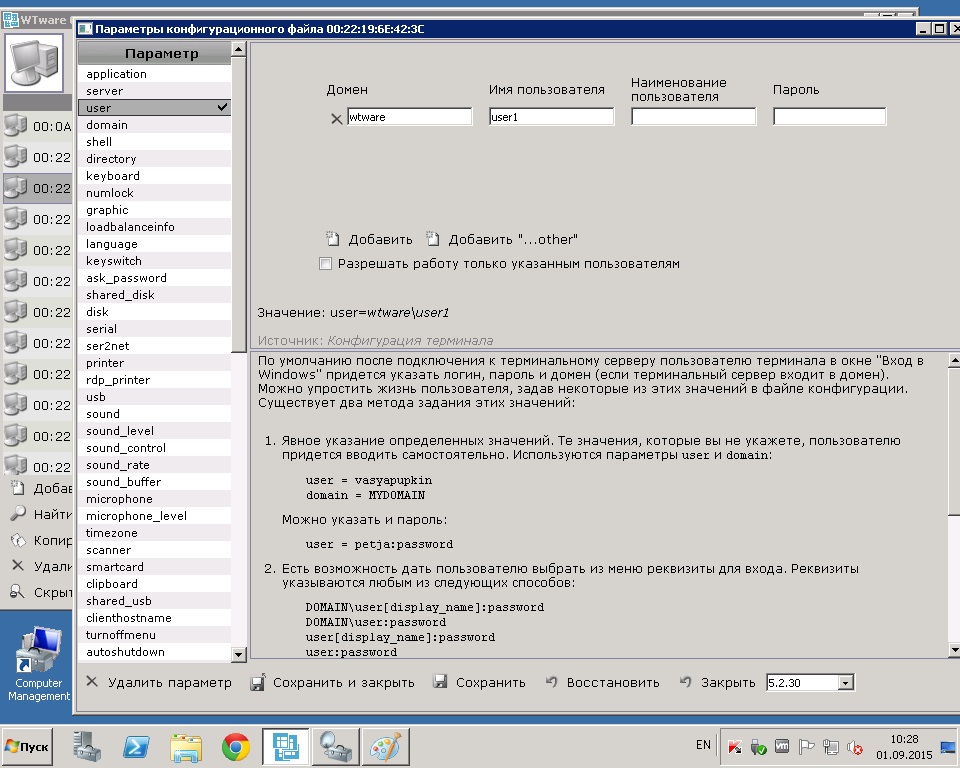
Task: Click the 'Имя пользователя' field containing user1
Action: click(x=551, y=117)
